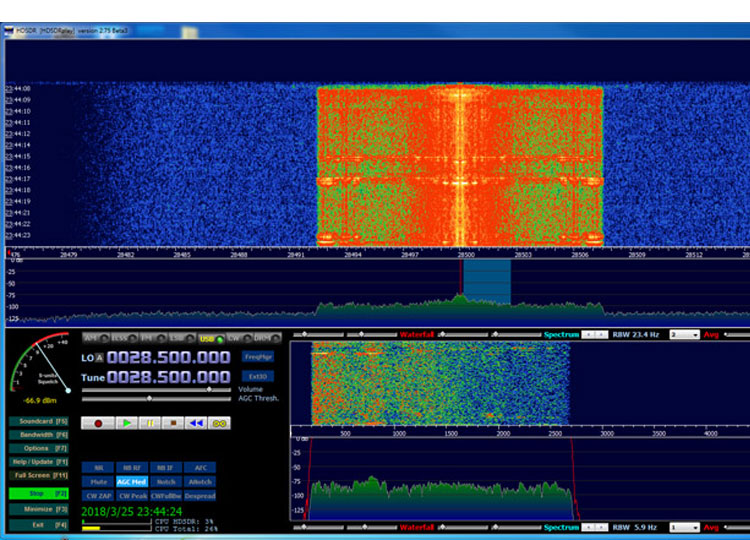Image resolution: width=750 pixels, height=540 pixels.
Task: Adjust the Volume slider
Action: tap(156, 390)
